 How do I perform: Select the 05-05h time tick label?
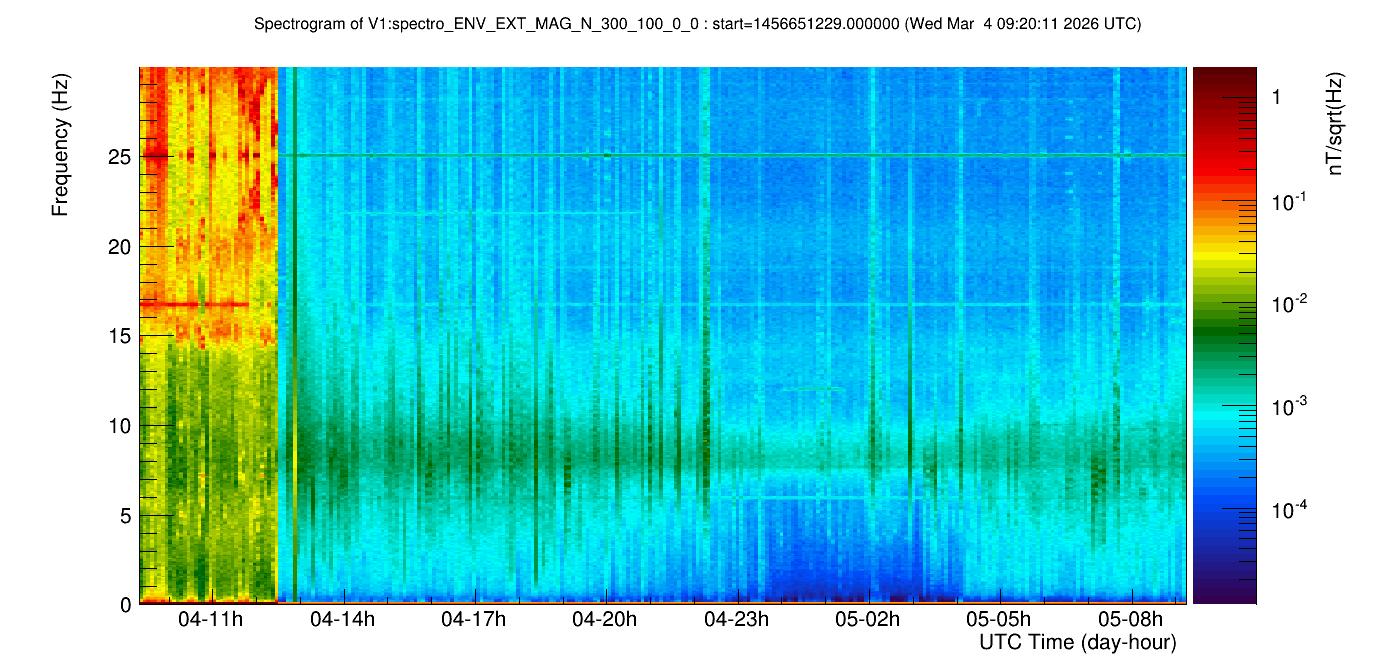click(998, 619)
